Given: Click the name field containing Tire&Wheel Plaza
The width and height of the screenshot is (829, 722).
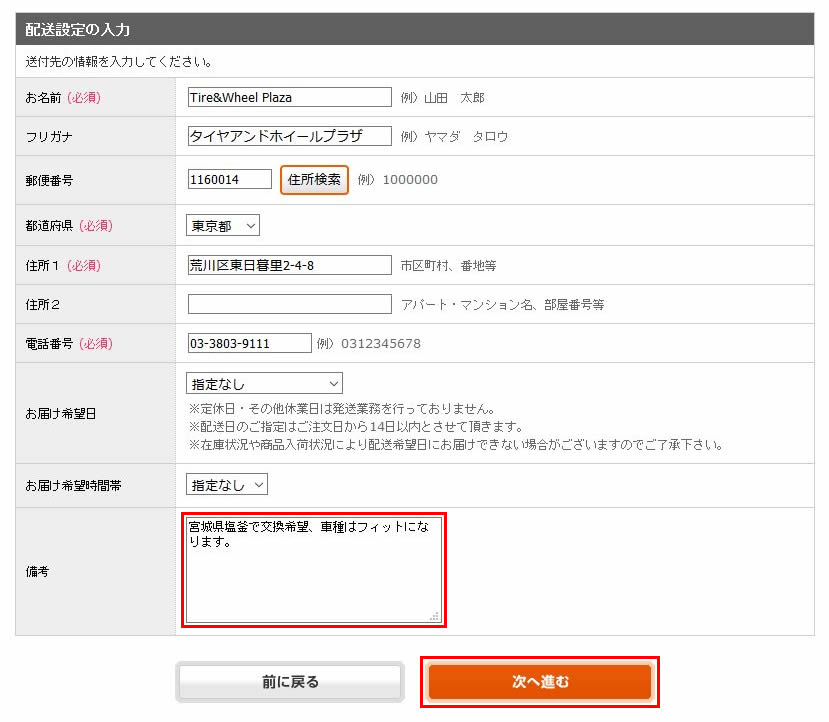Looking at the screenshot, I should tap(289, 97).
